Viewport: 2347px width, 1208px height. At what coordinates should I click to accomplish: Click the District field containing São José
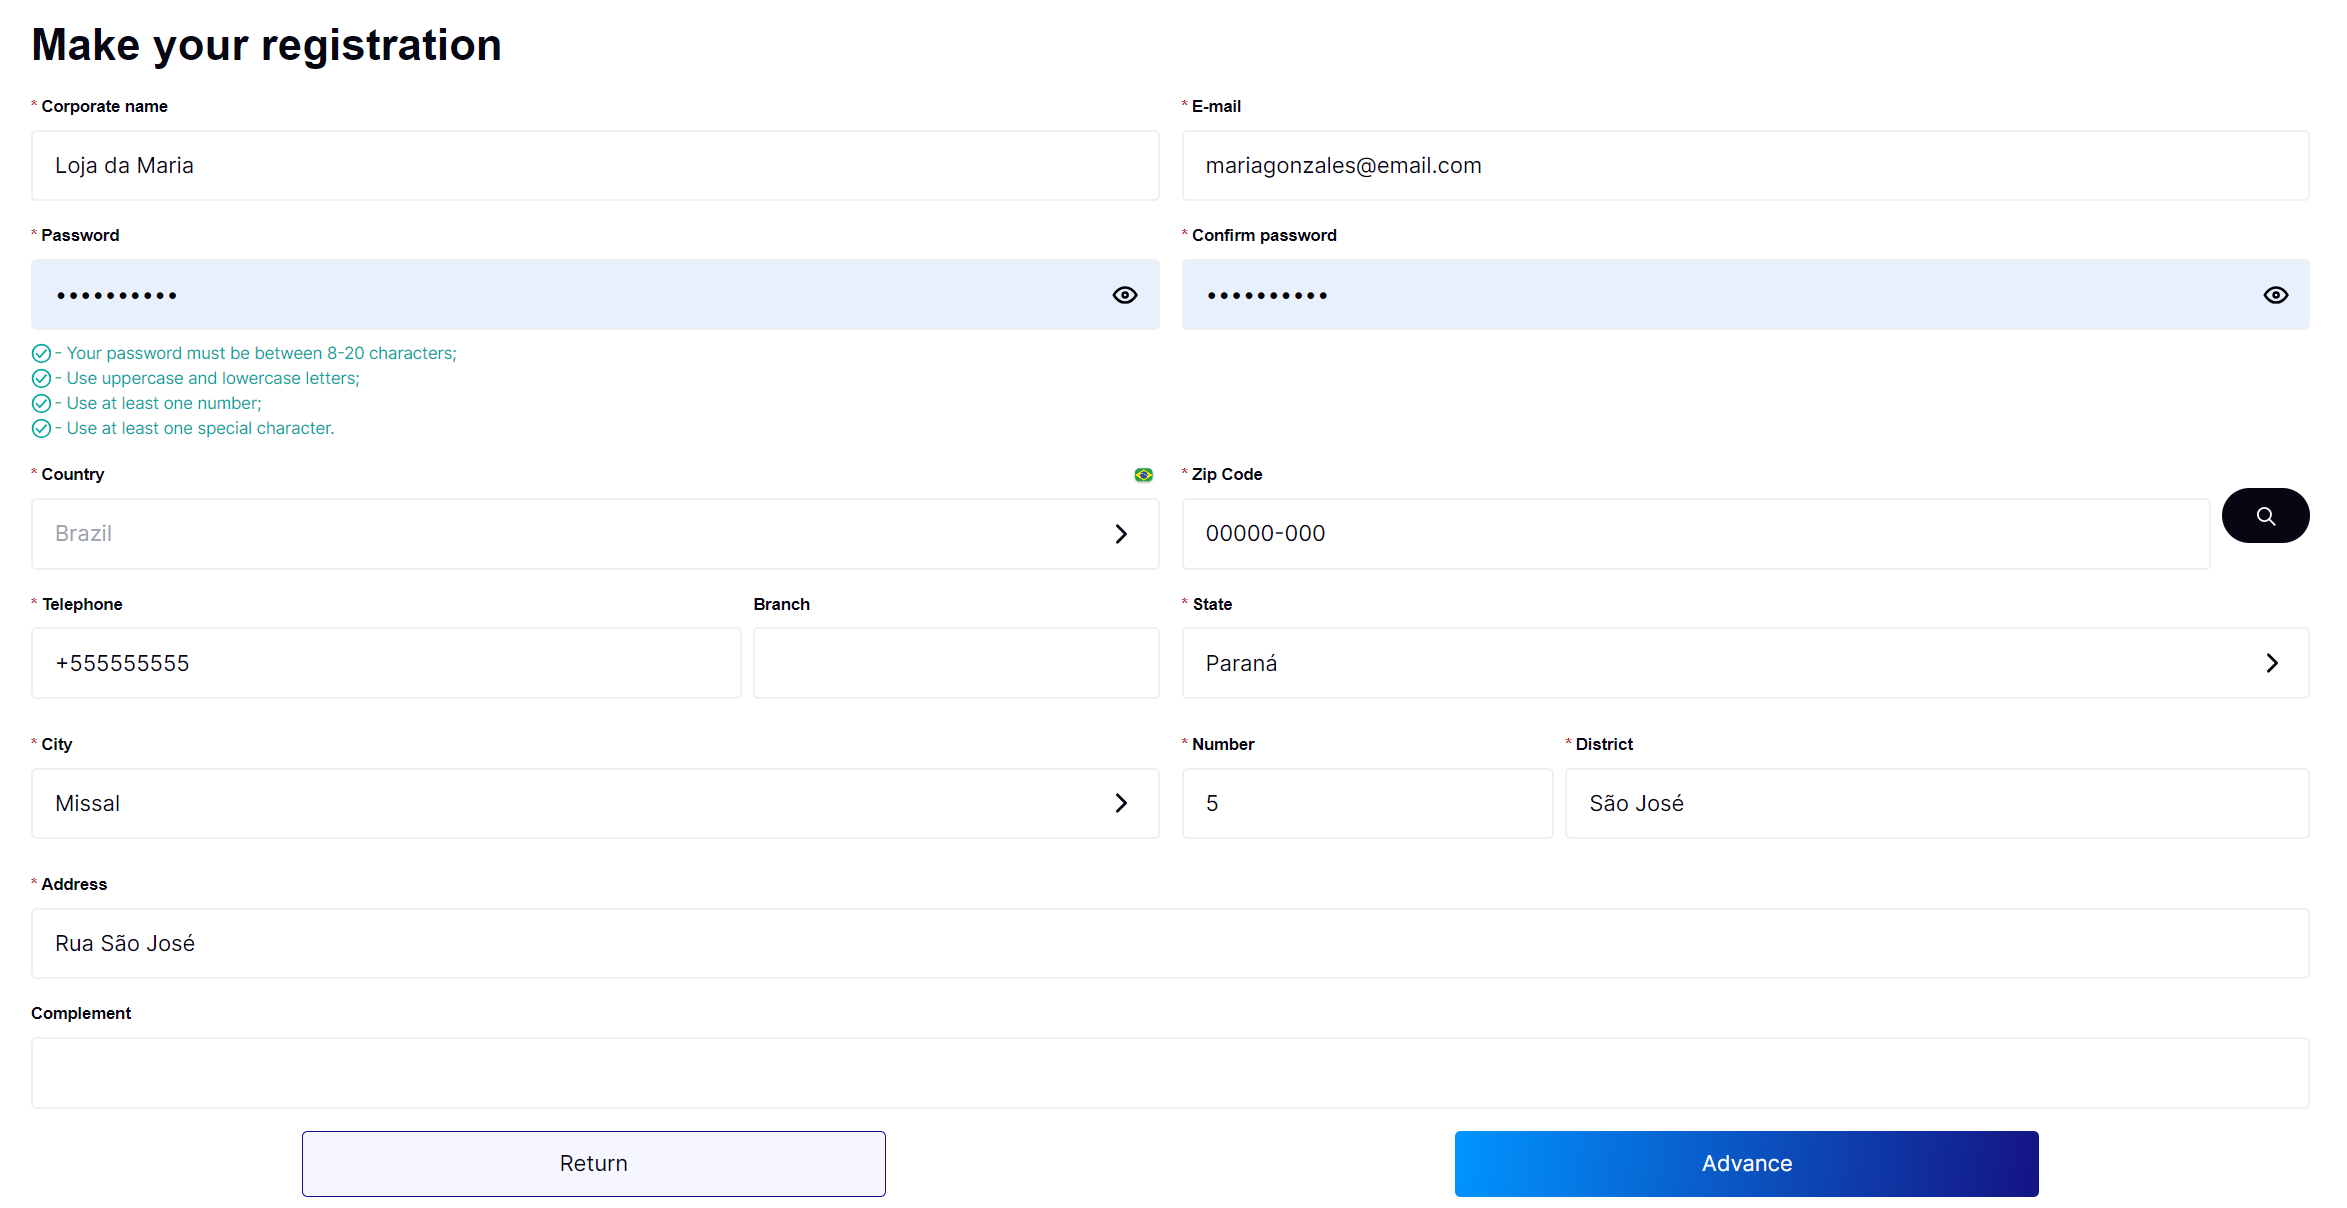click(1937, 803)
